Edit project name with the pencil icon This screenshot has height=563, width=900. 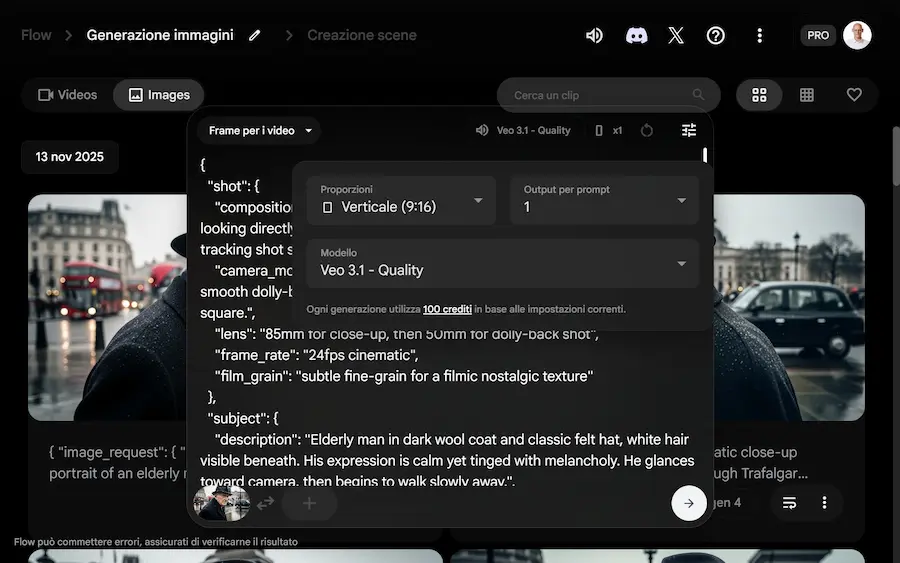pyautogui.click(x=255, y=35)
